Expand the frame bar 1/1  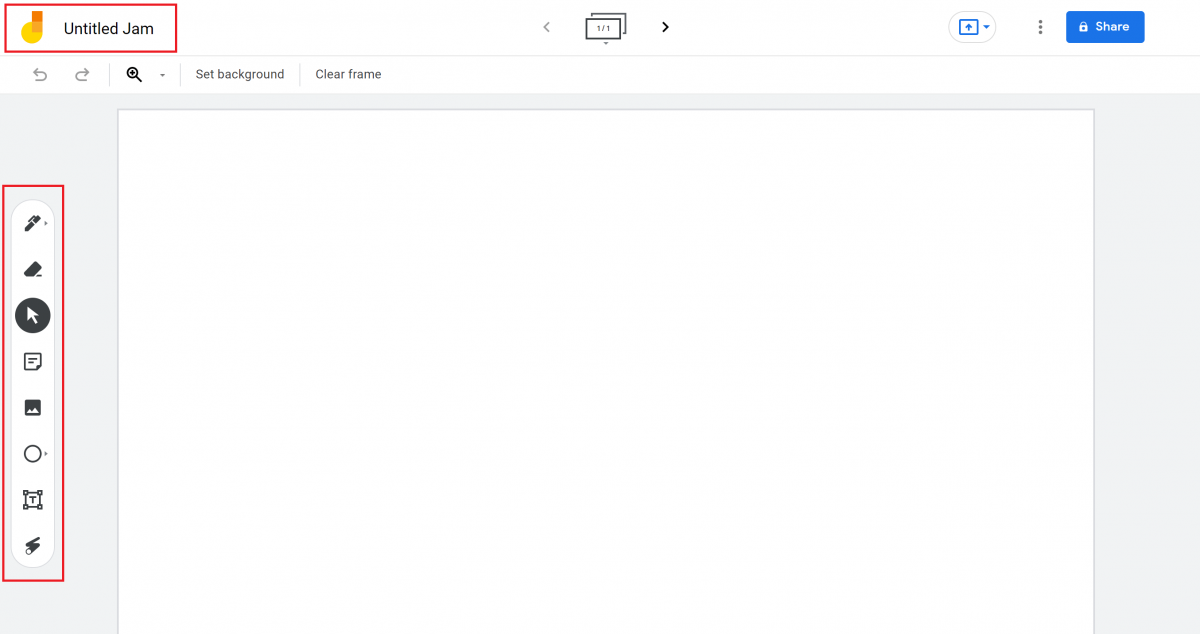(605, 28)
